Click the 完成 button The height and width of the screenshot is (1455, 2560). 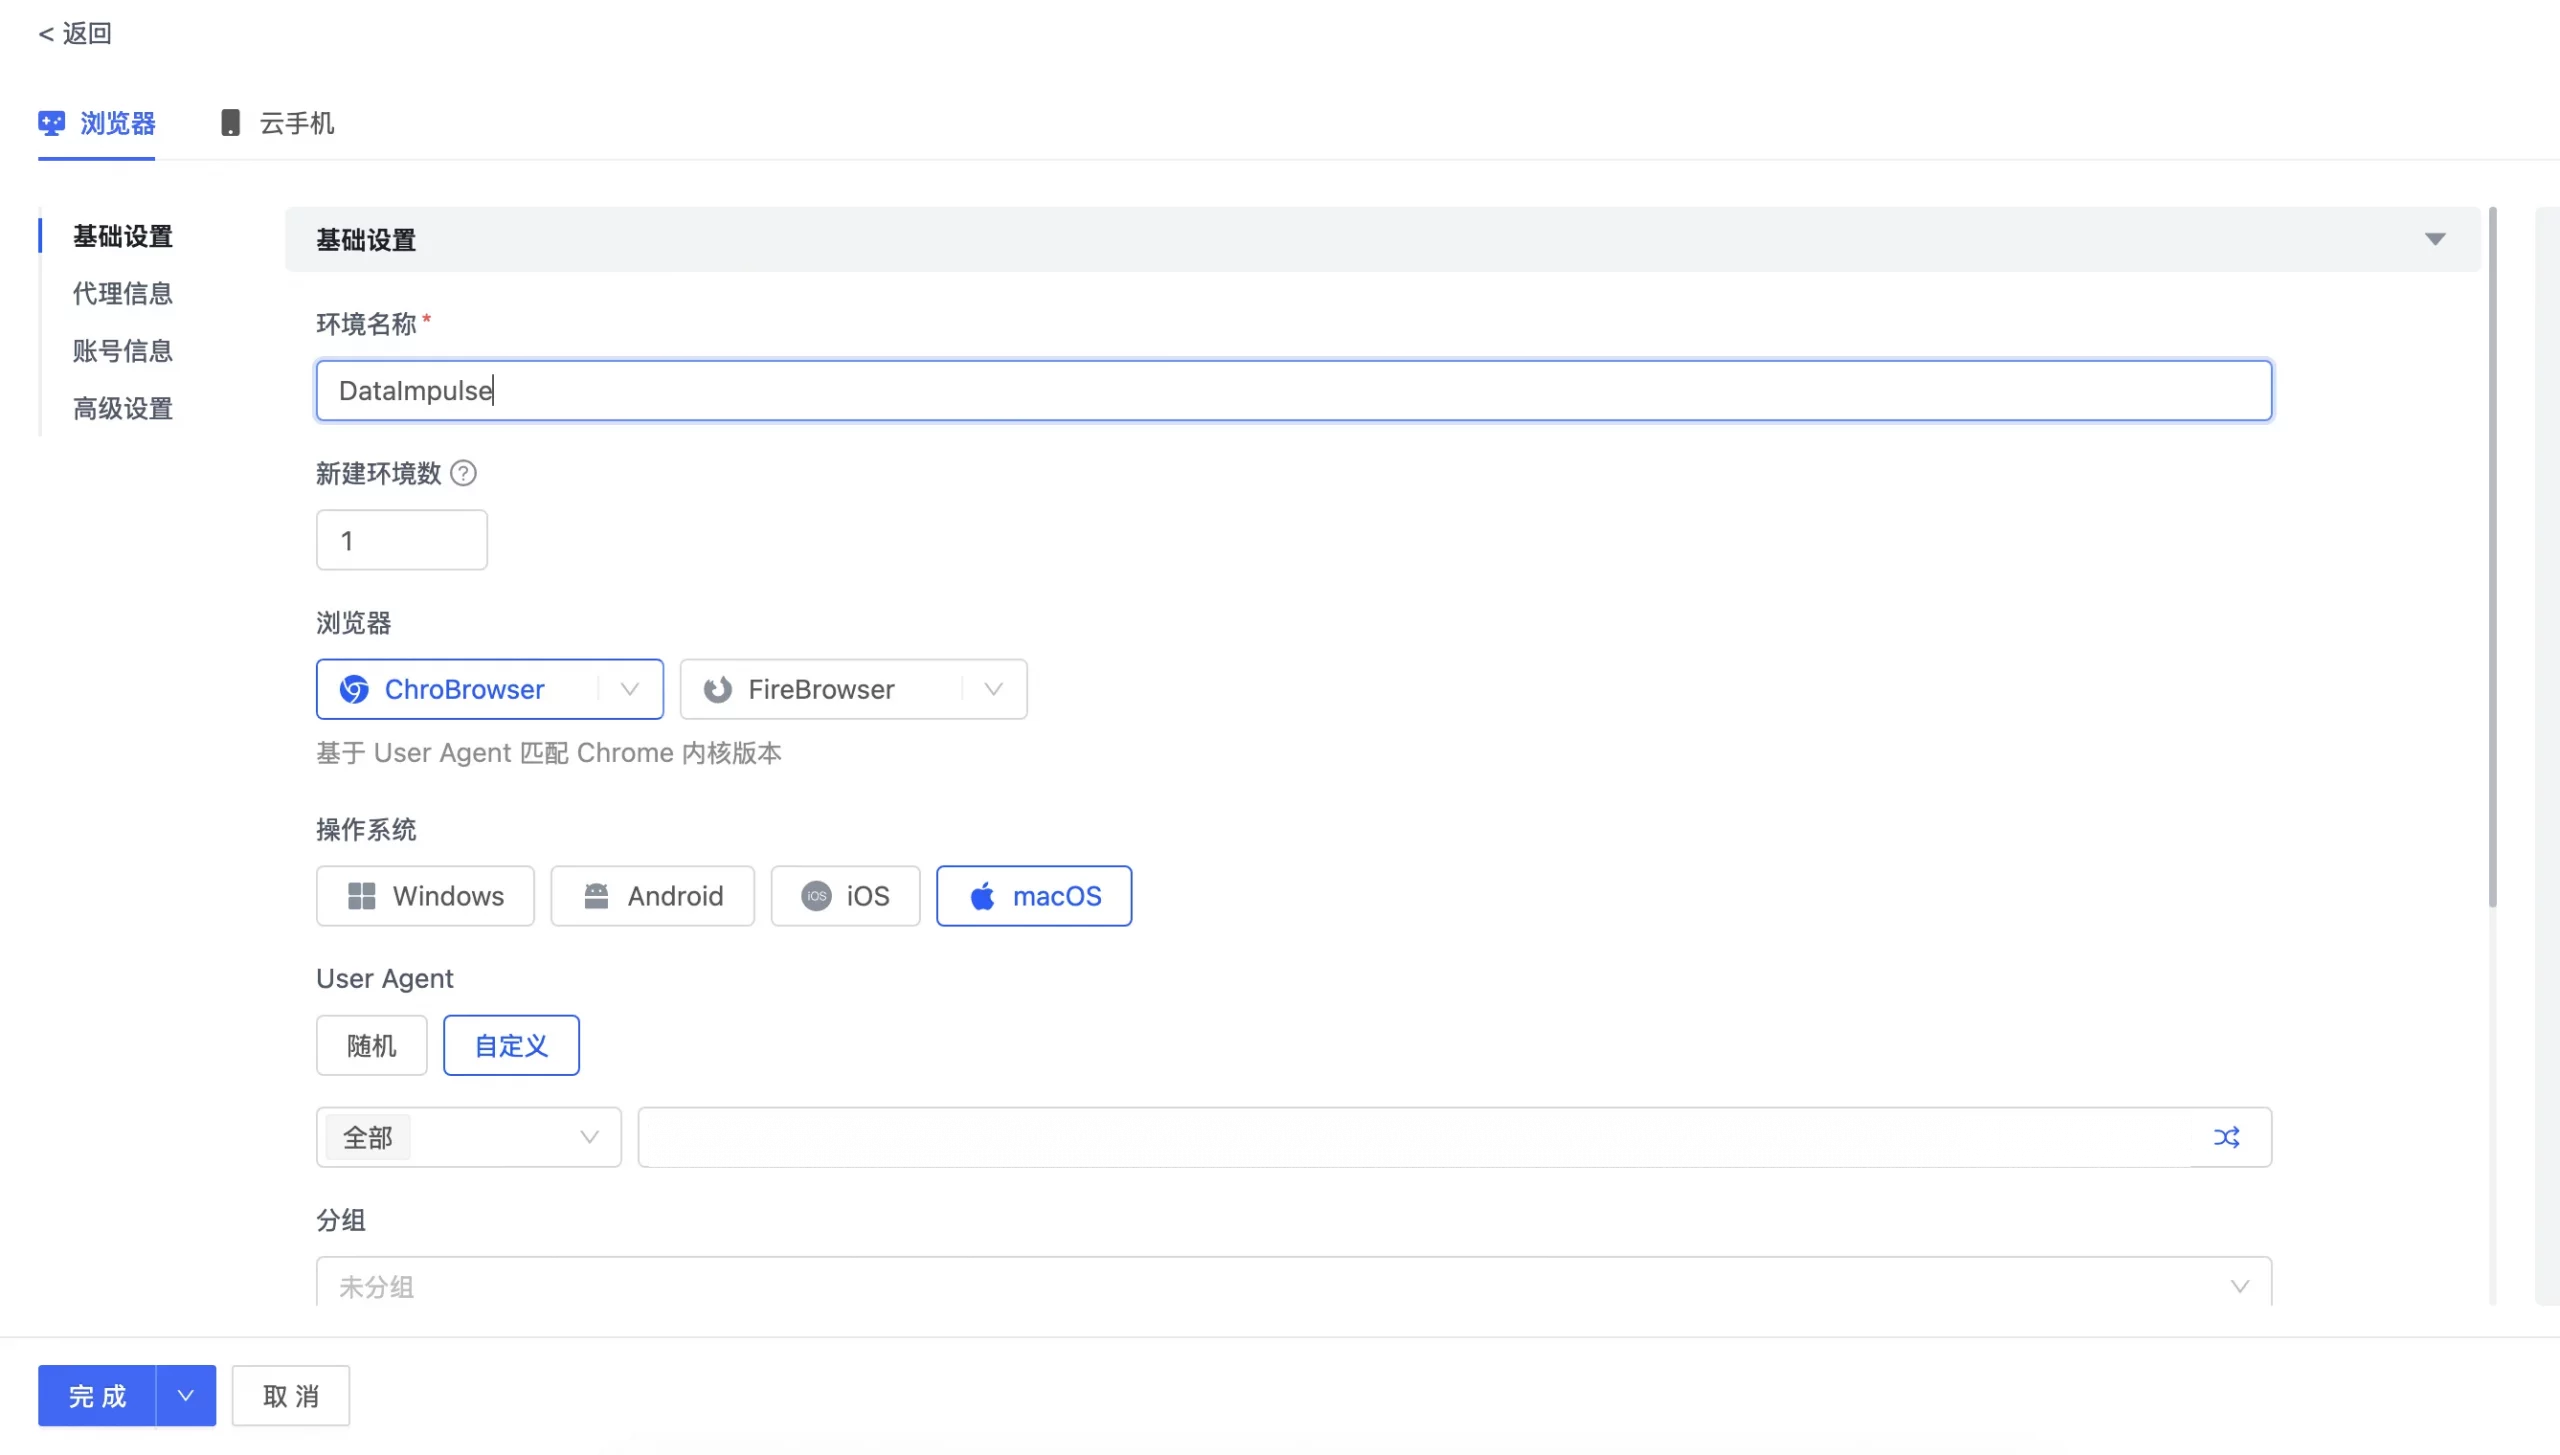point(97,1395)
